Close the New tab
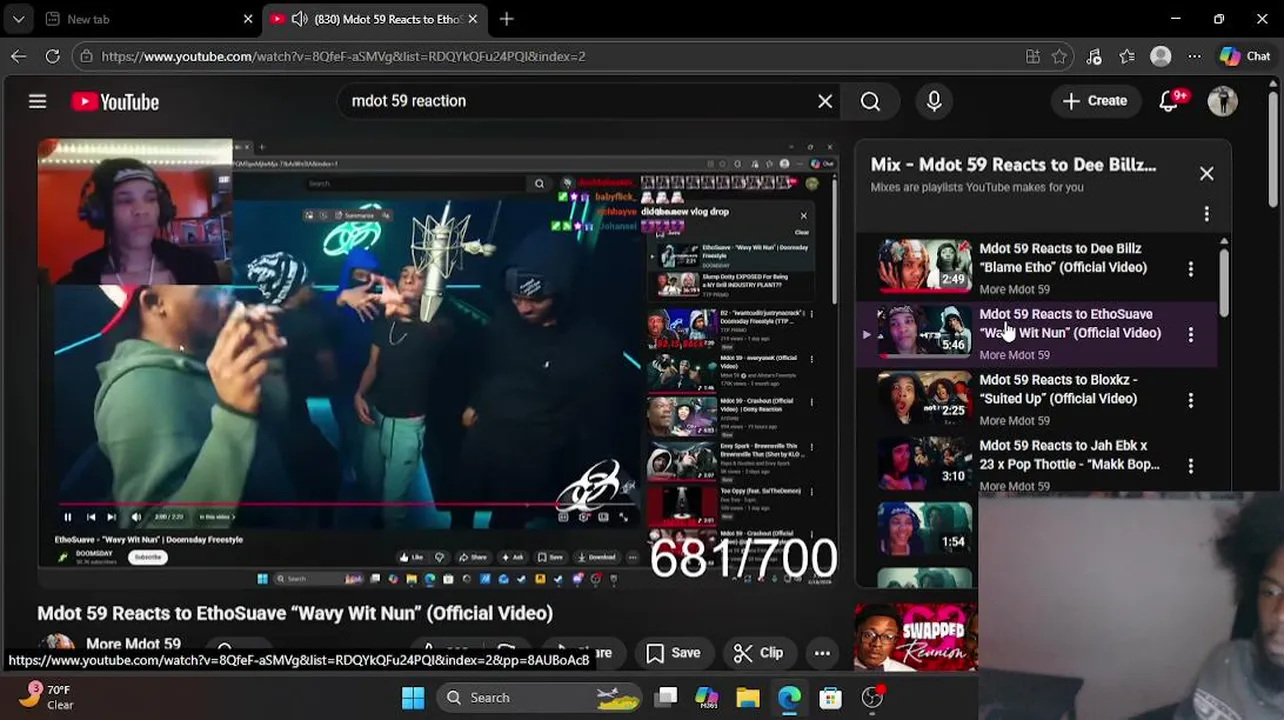 coord(248,19)
